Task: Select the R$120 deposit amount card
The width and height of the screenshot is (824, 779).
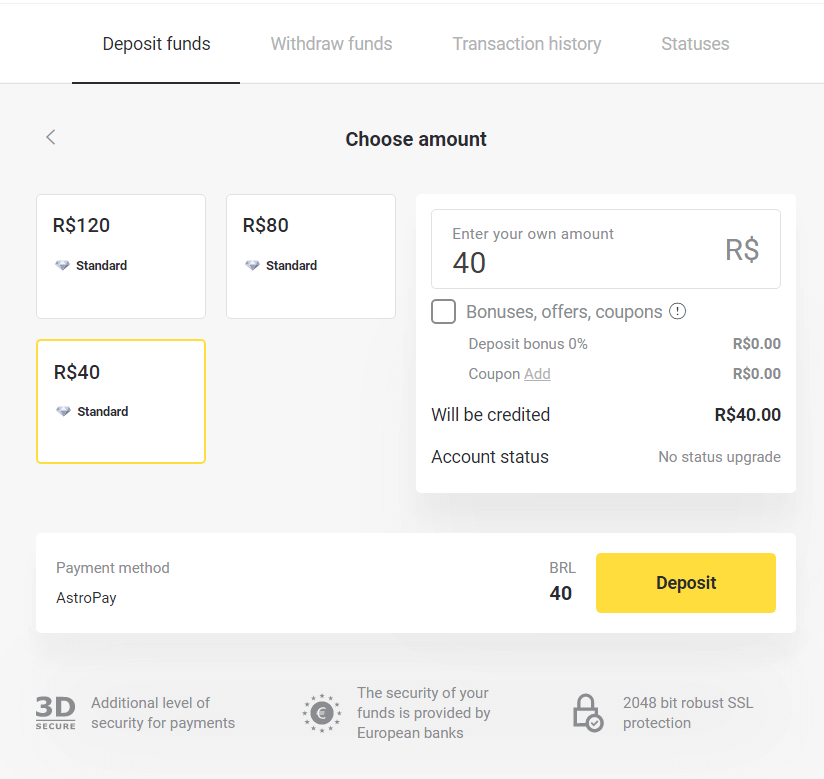Action: pos(120,256)
